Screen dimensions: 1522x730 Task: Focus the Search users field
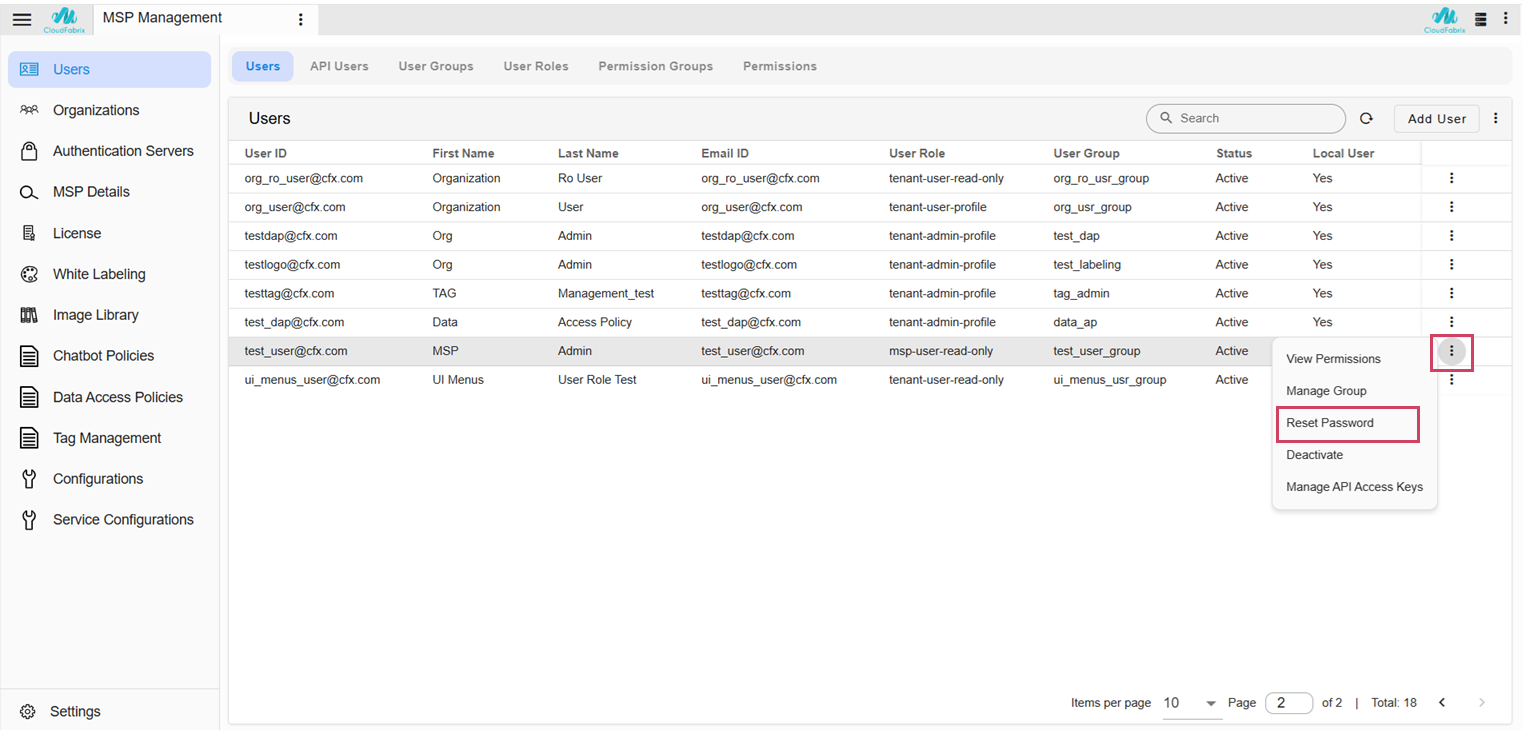pos(1246,118)
